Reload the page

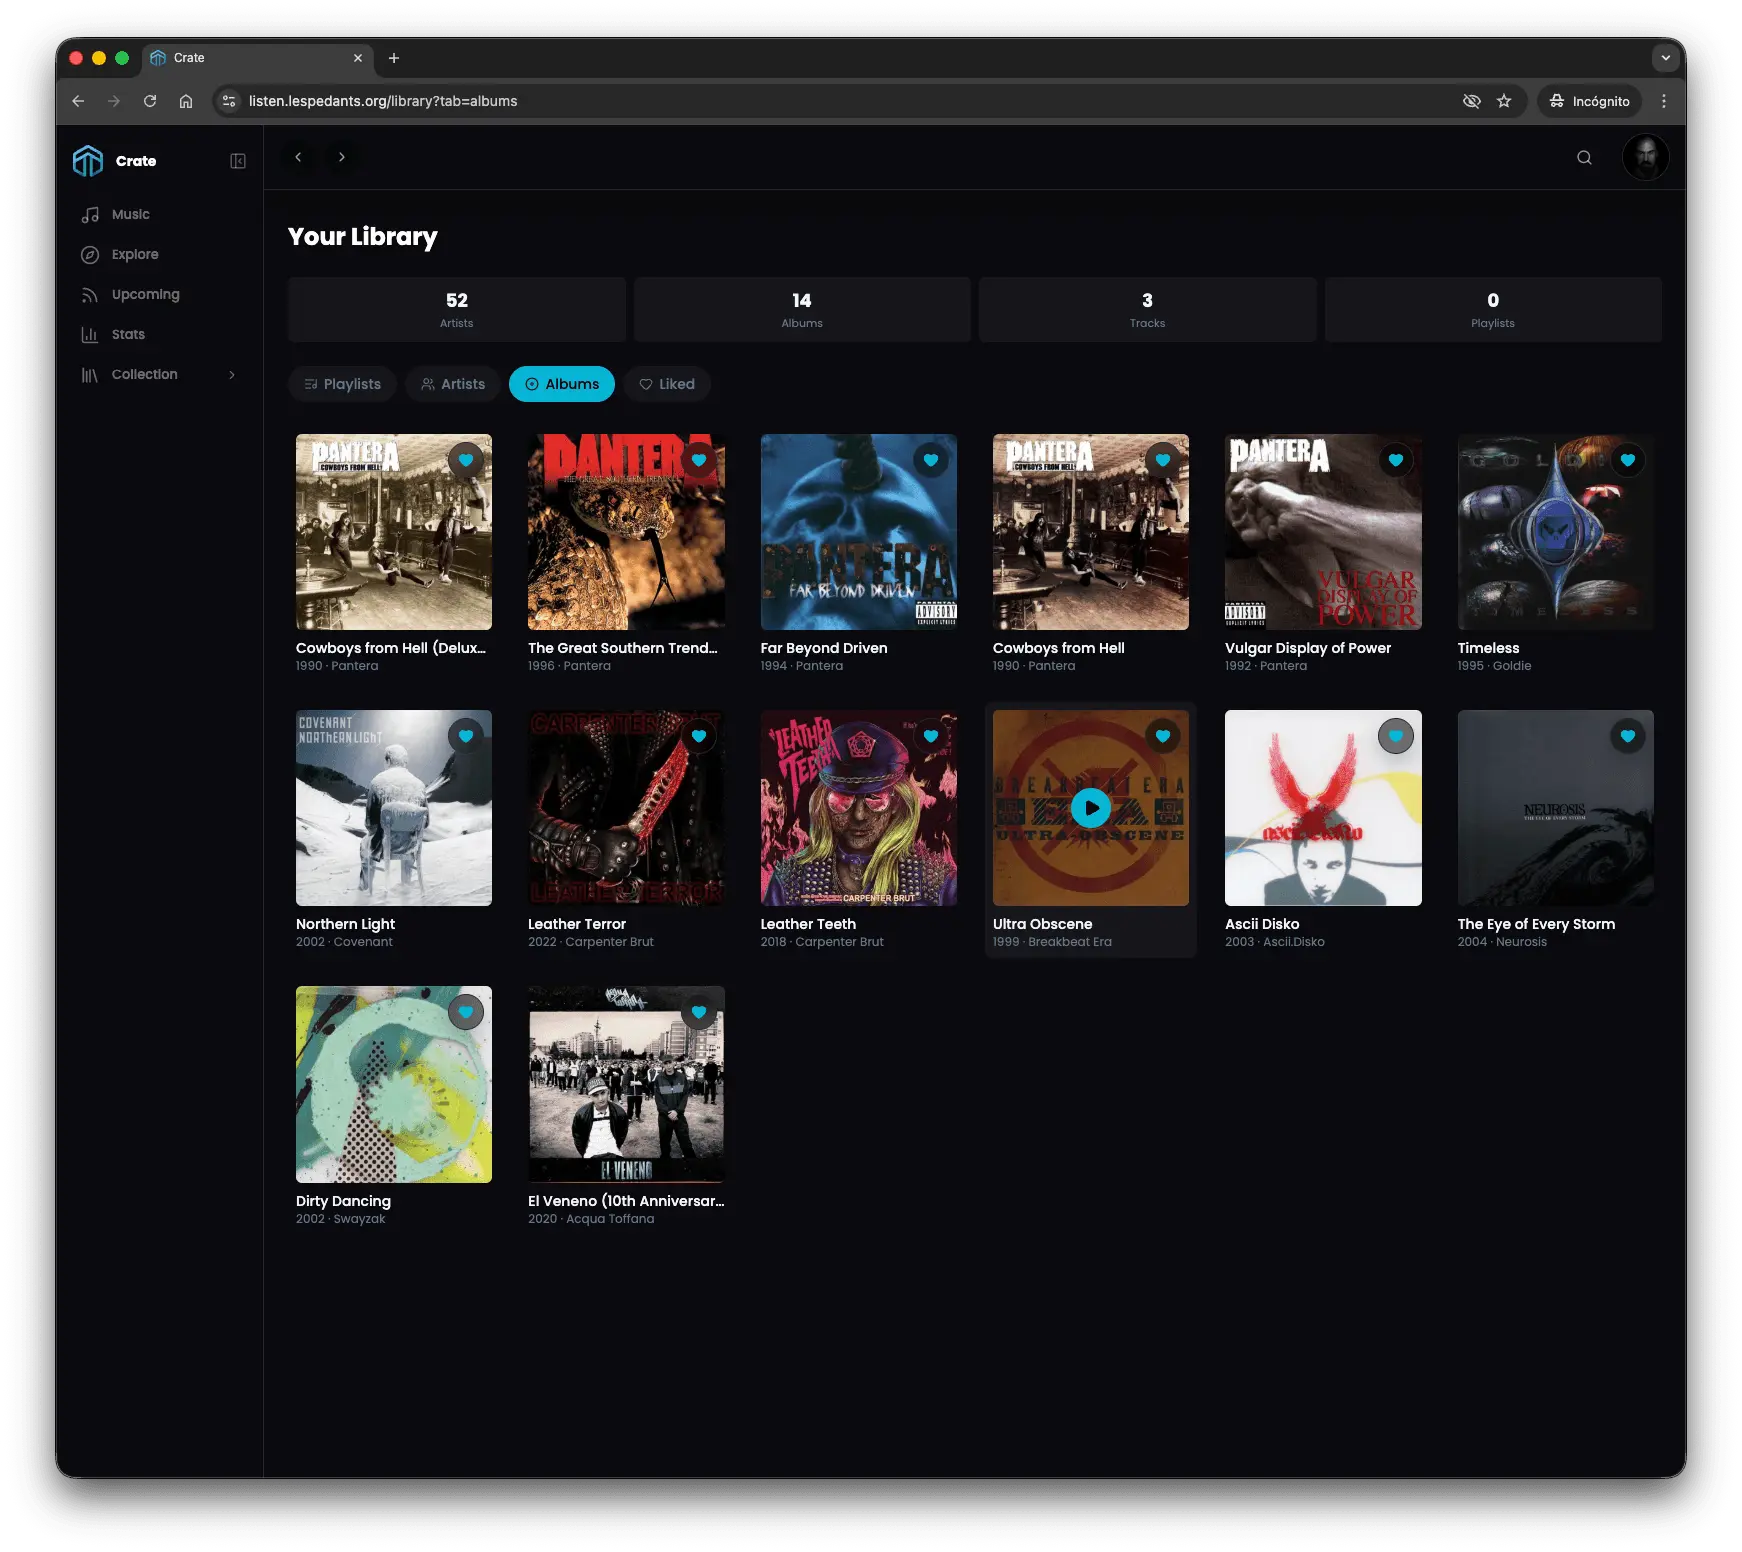point(150,101)
